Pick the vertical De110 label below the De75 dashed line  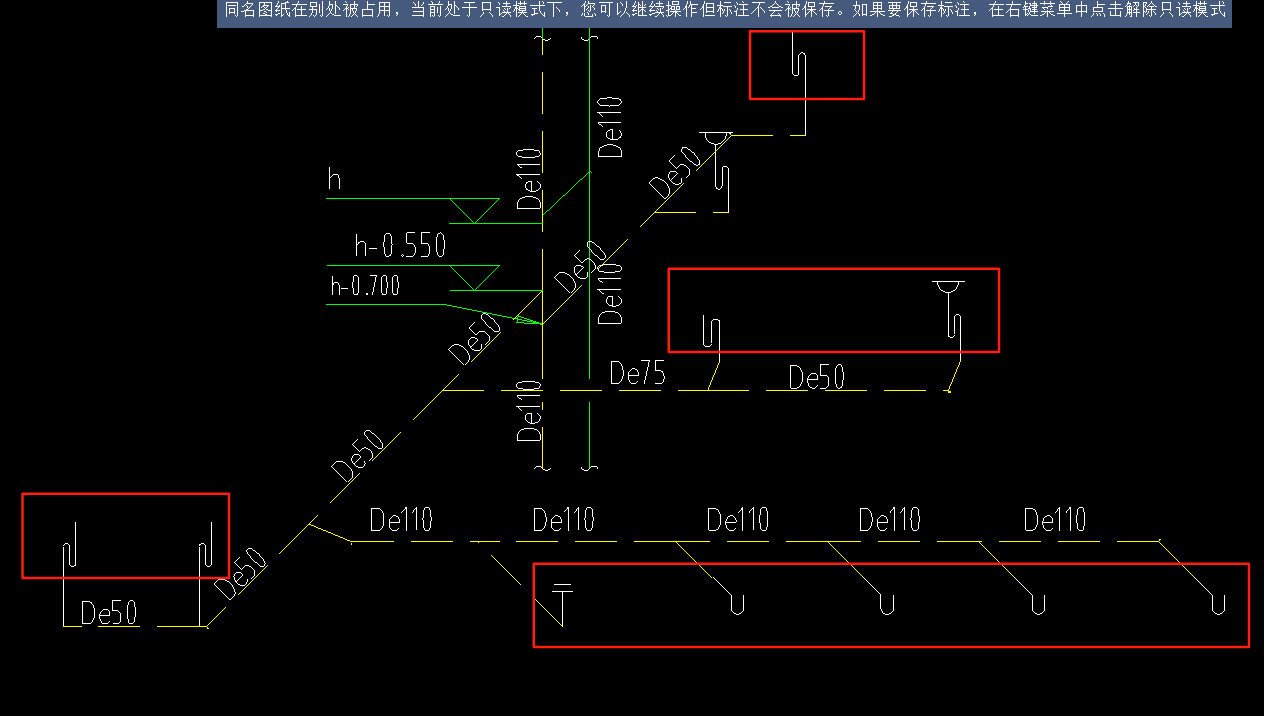(530, 411)
